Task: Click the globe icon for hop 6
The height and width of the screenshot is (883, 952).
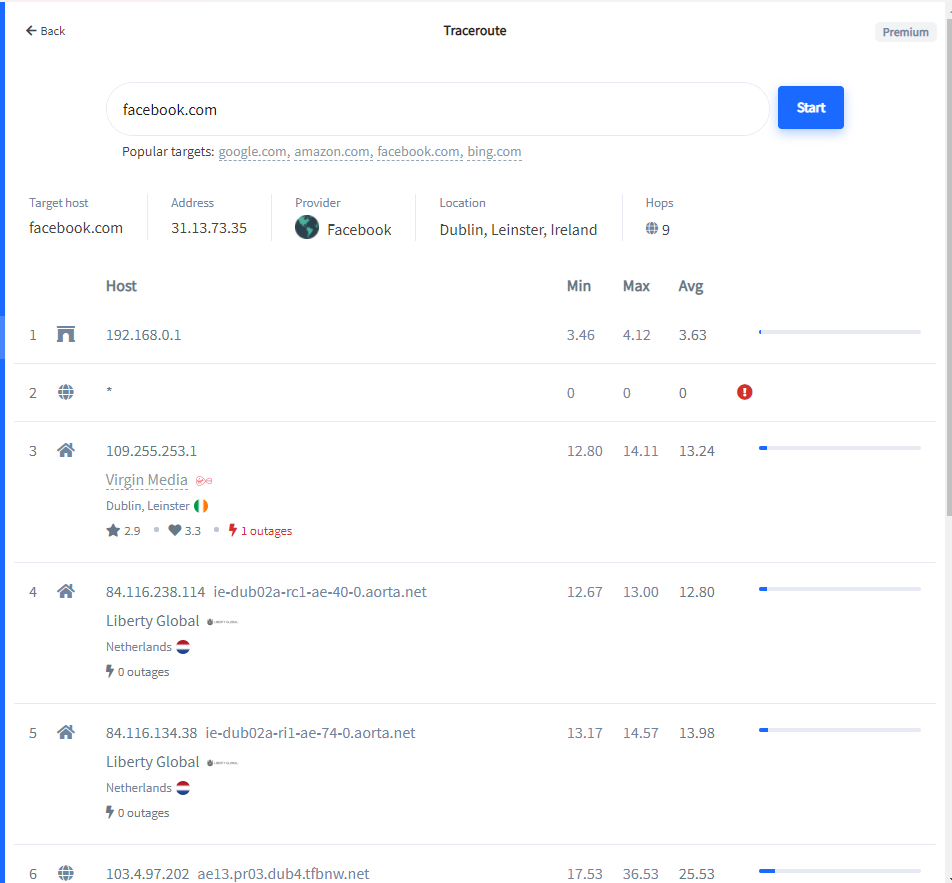Action: pyautogui.click(x=66, y=873)
